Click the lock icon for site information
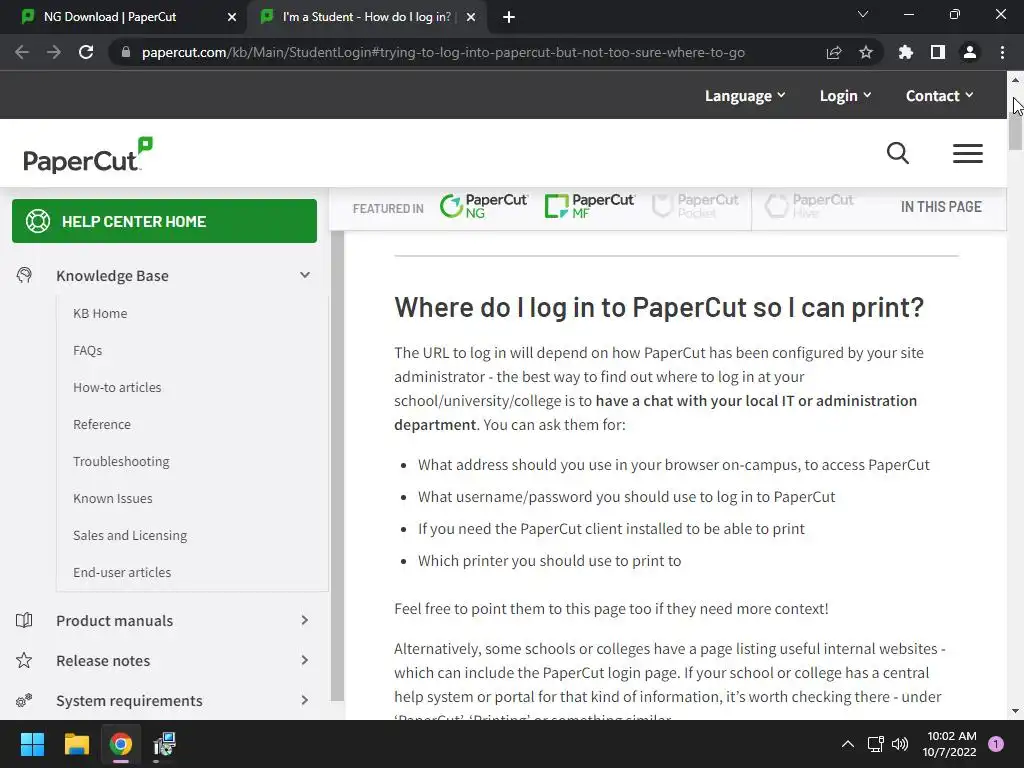 126,52
